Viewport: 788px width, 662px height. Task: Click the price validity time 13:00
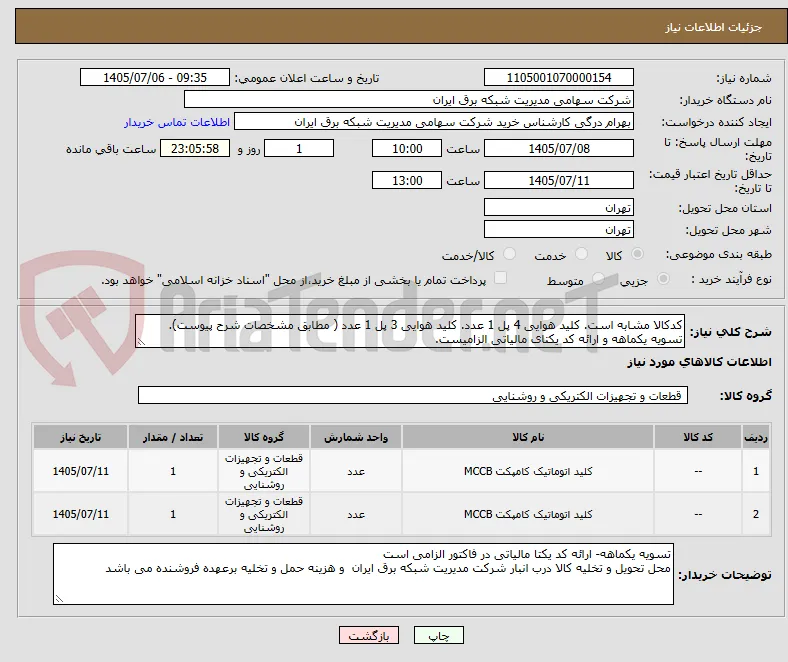(x=407, y=180)
